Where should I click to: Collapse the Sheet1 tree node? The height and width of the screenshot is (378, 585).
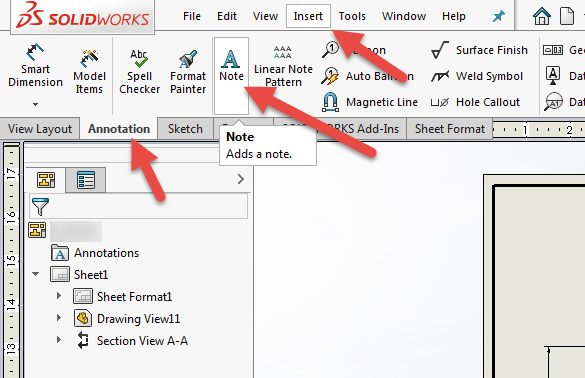[36, 274]
